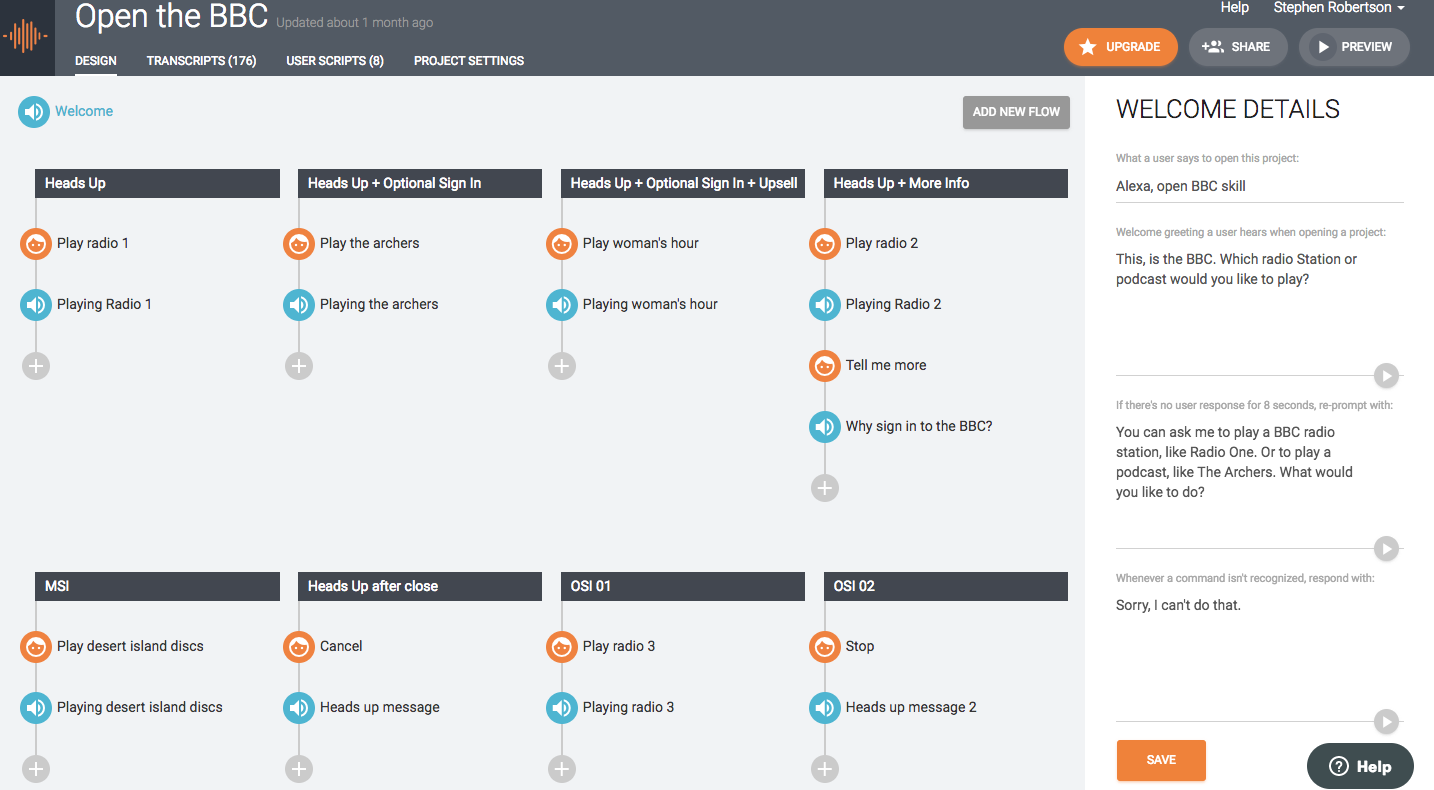Open the Transcripts (176) tab
The width and height of the screenshot is (1434, 790).
(x=201, y=61)
